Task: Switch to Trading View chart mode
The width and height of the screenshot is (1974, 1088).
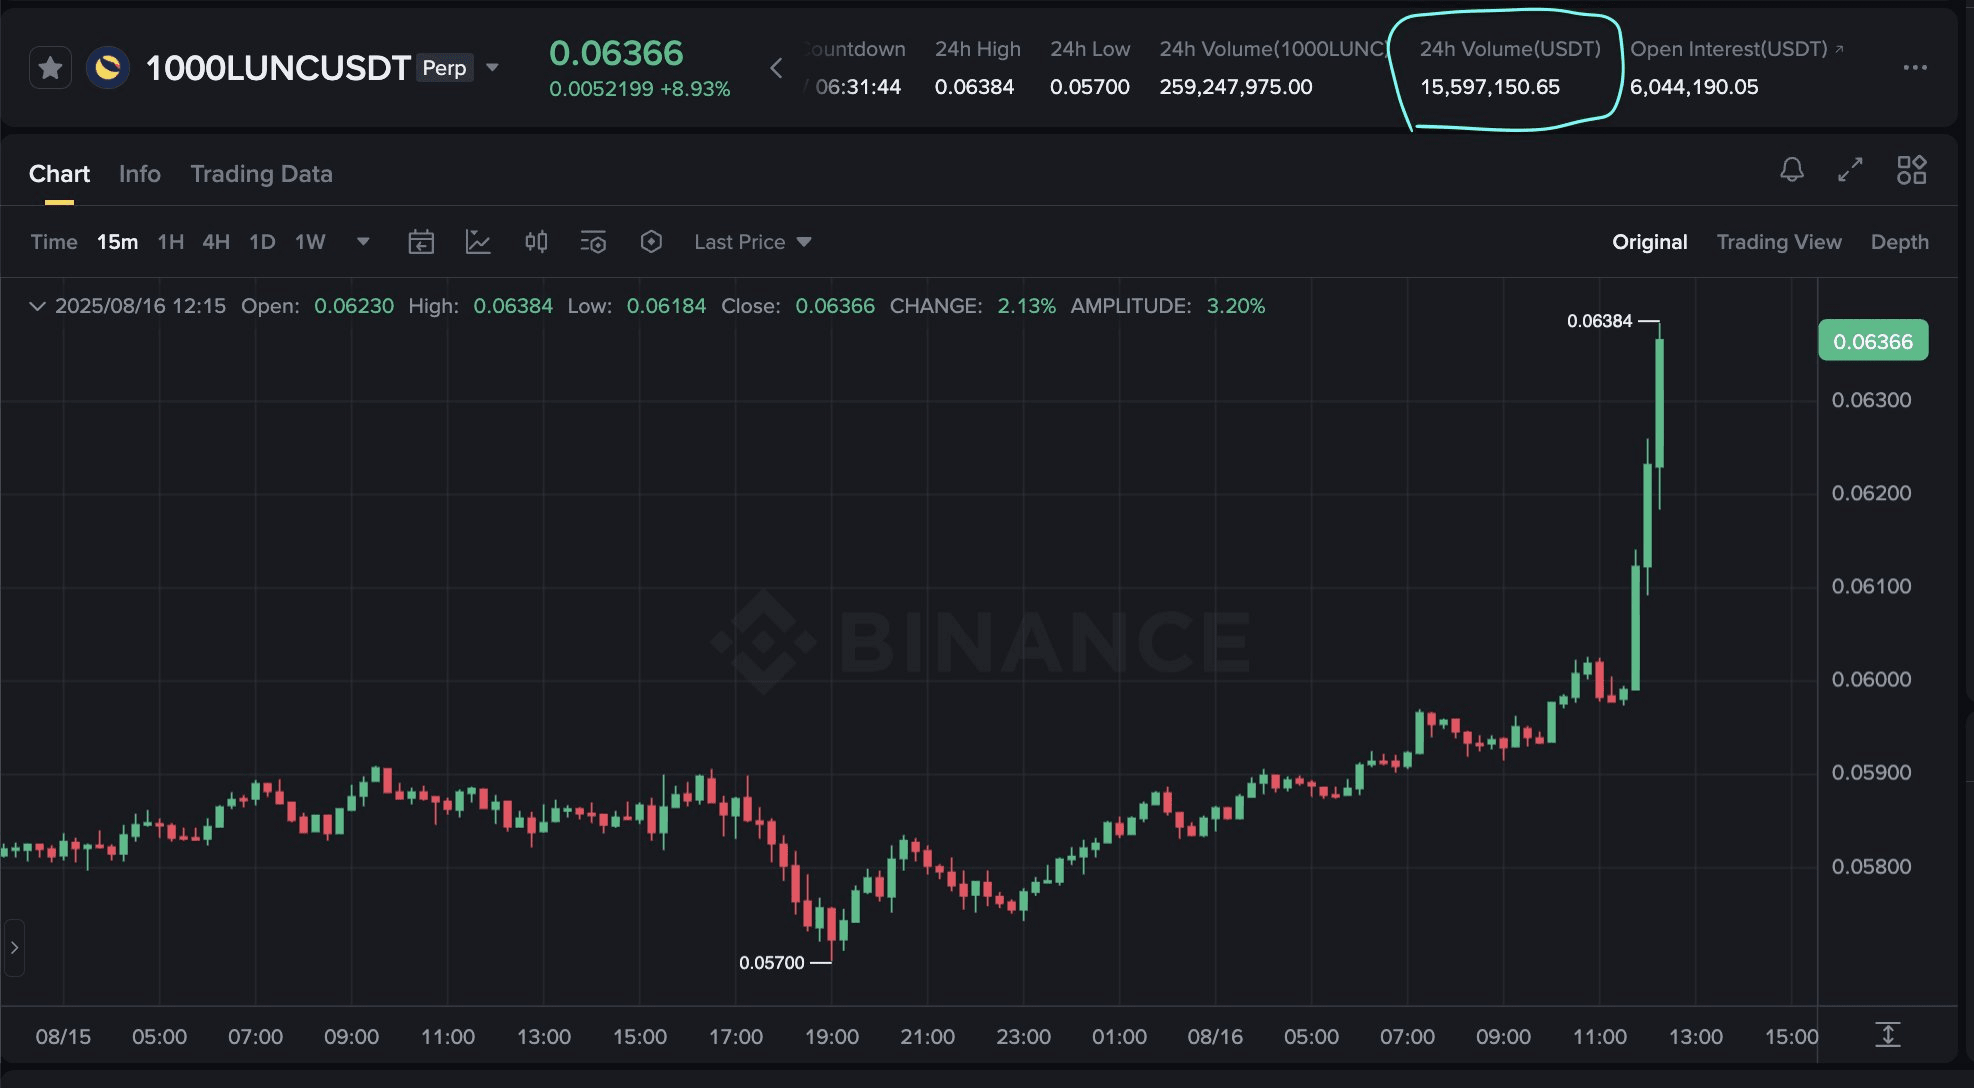Action: (x=1778, y=242)
